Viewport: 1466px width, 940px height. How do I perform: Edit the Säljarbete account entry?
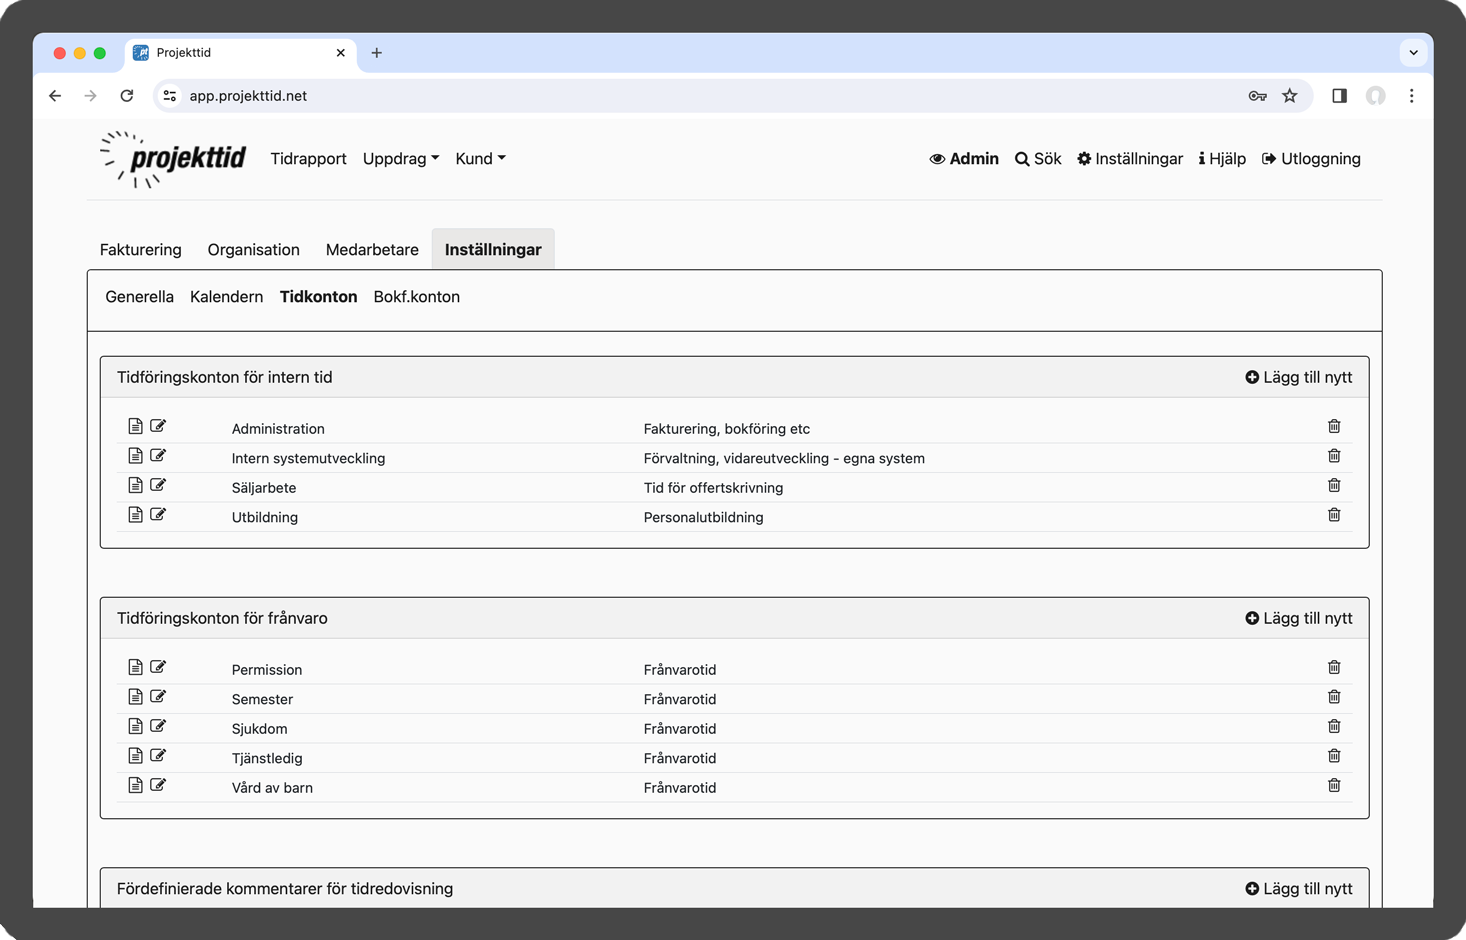click(x=158, y=486)
